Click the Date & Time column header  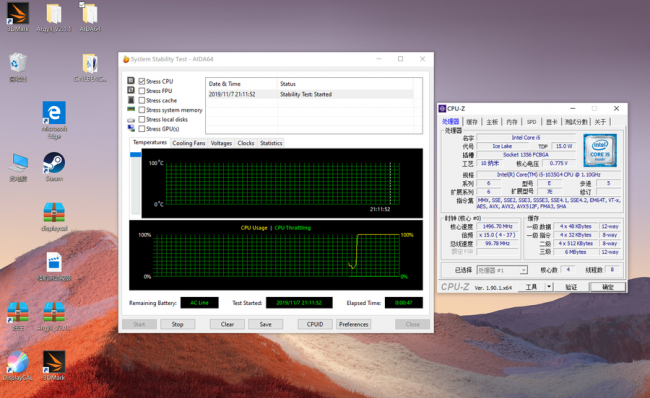coord(241,84)
